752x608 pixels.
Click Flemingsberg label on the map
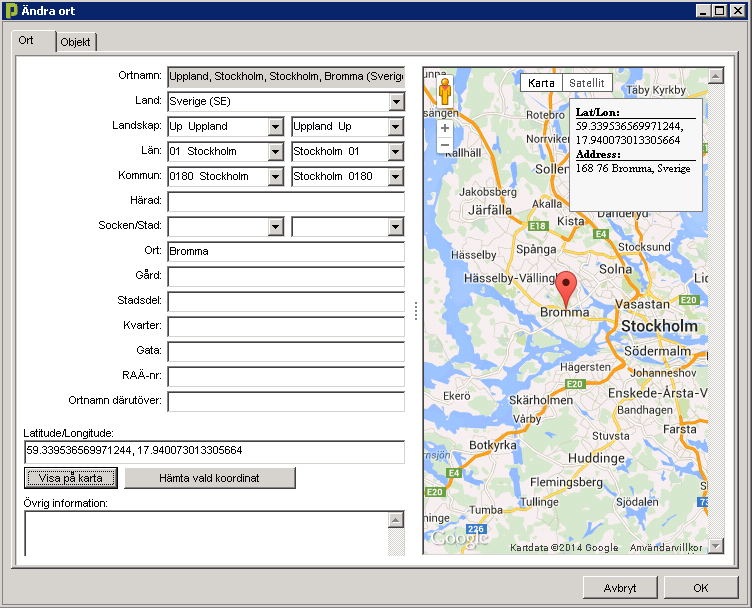566,482
